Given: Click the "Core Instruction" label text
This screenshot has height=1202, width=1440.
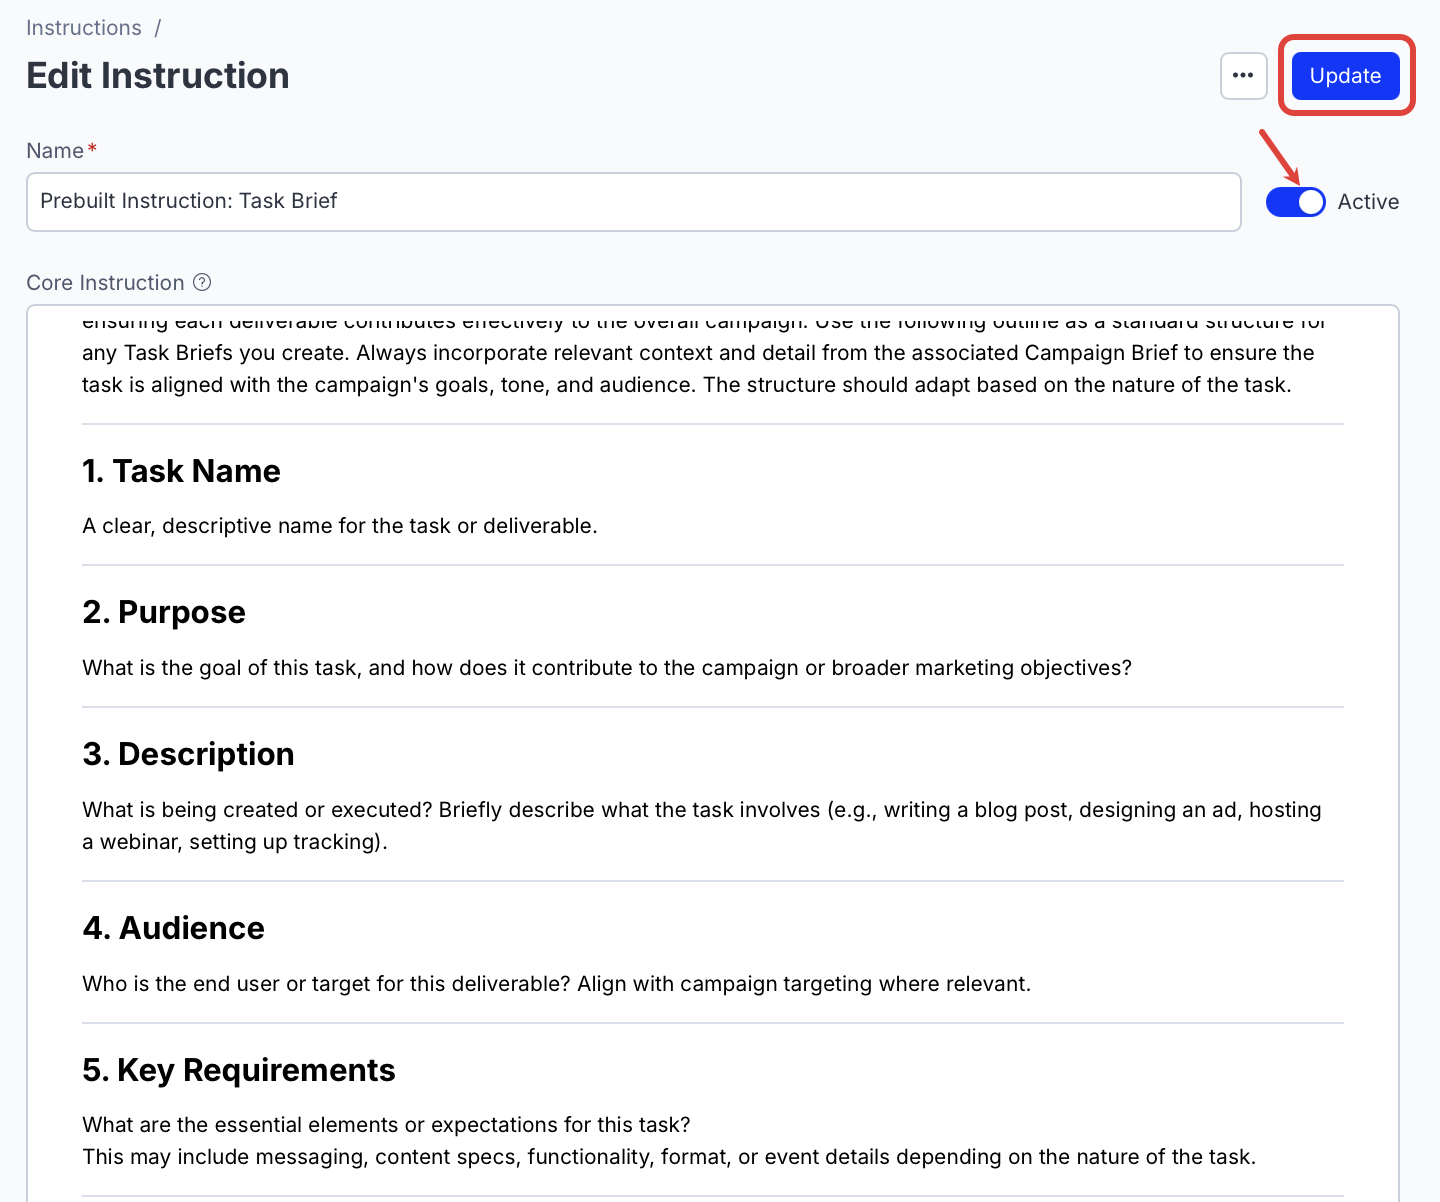Looking at the screenshot, I should point(105,283).
